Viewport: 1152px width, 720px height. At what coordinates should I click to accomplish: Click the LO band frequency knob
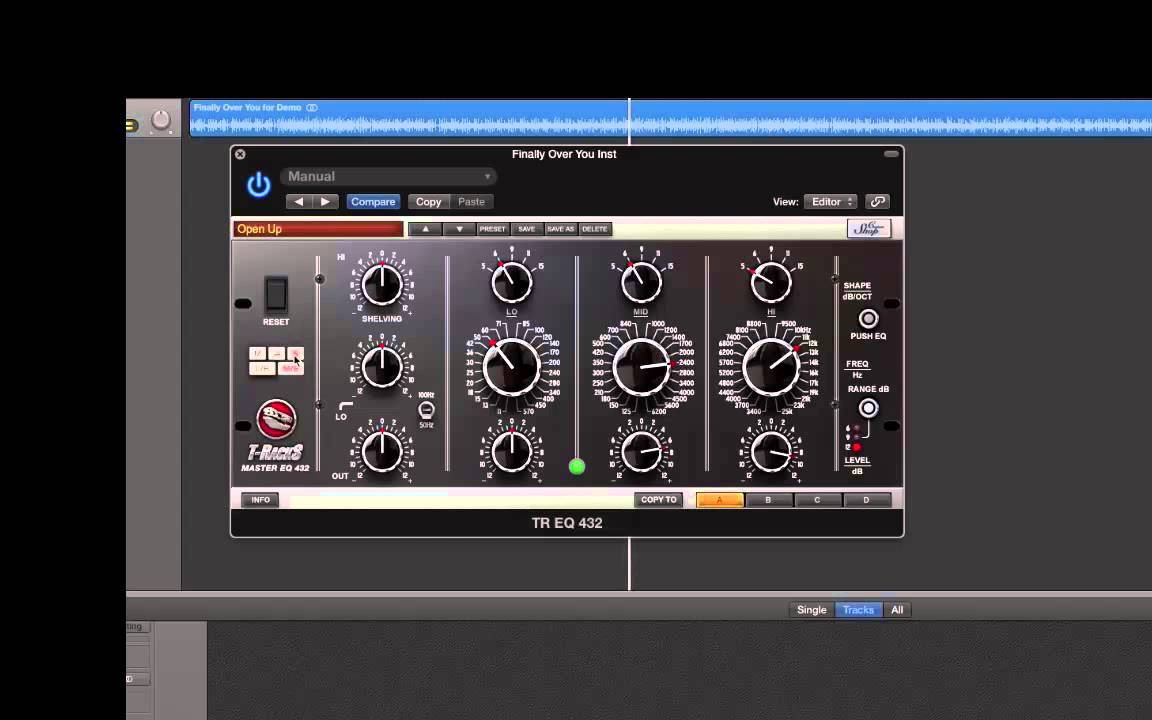511,367
